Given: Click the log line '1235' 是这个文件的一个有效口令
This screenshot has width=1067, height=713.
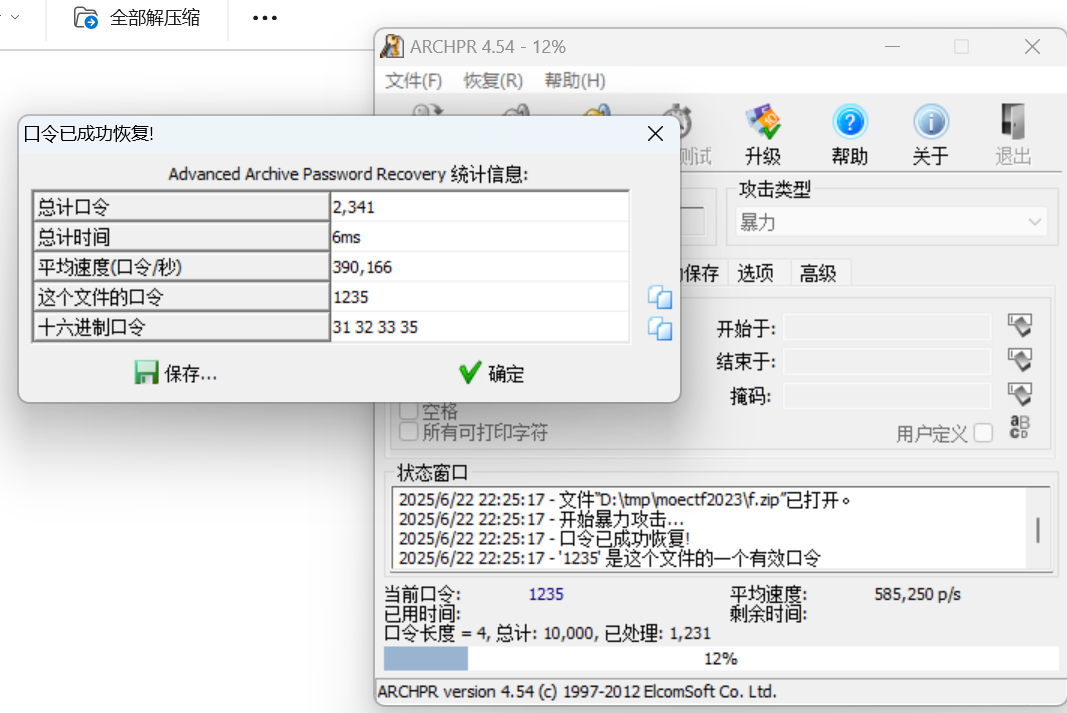Looking at the screenshot, I should (610, 559).
